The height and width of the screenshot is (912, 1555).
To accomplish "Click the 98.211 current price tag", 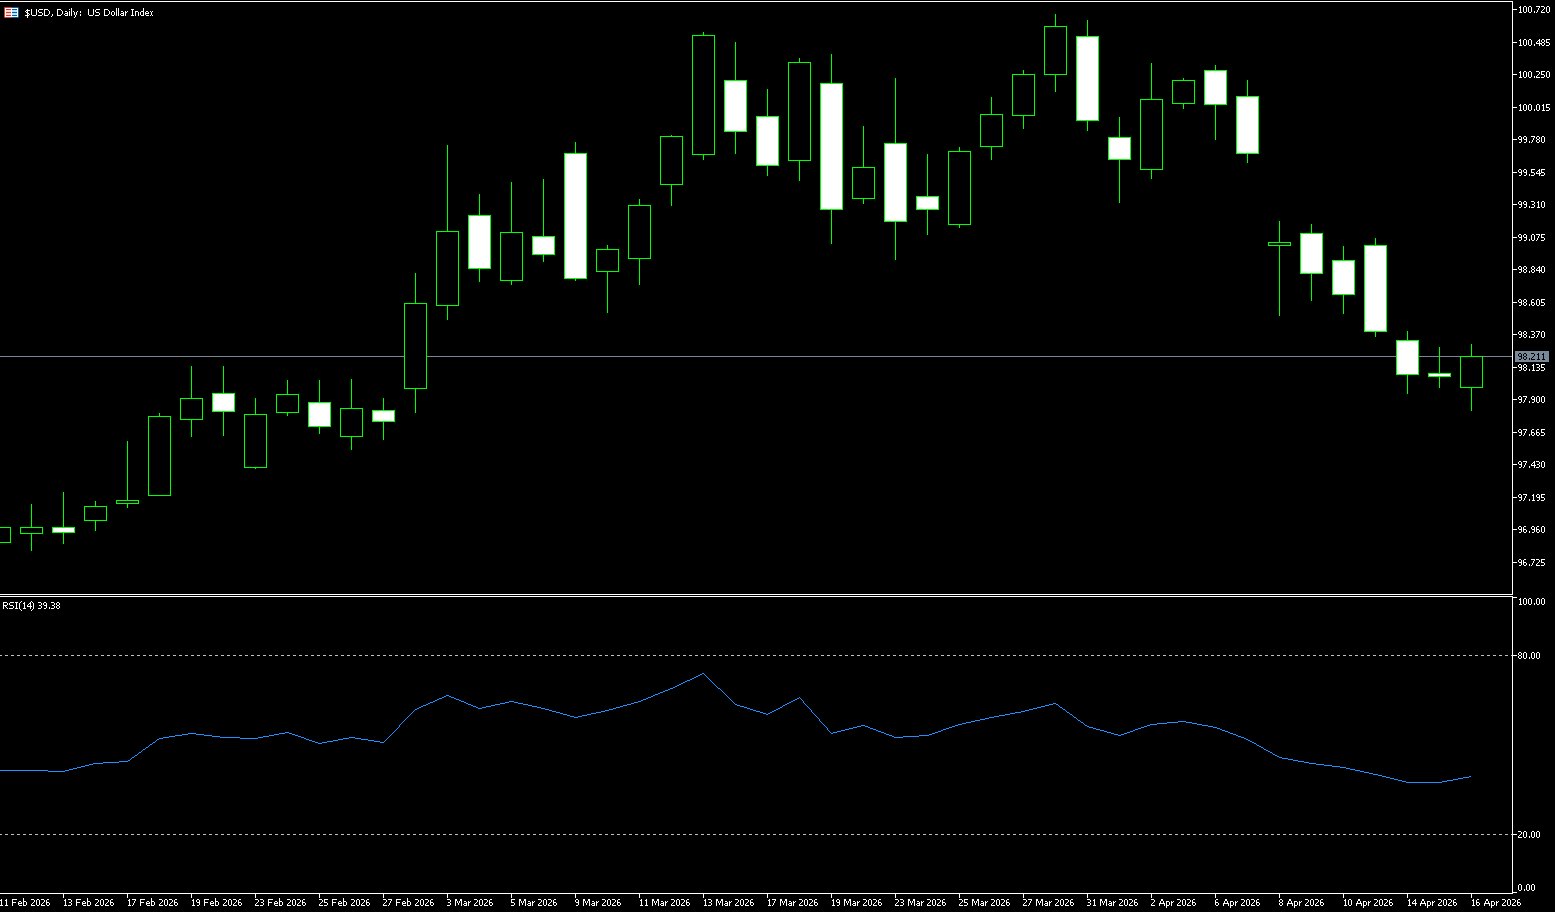I will pos(1531,357).
